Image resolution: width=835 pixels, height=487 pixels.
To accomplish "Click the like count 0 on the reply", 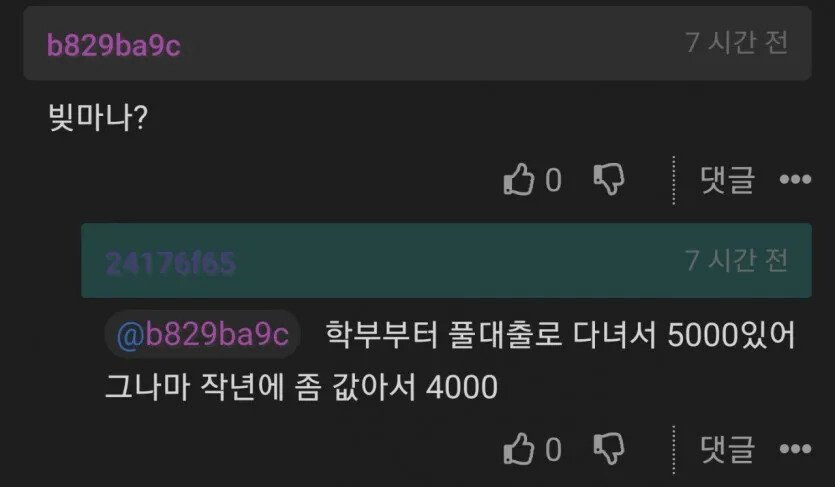I will tap(553, 450).
